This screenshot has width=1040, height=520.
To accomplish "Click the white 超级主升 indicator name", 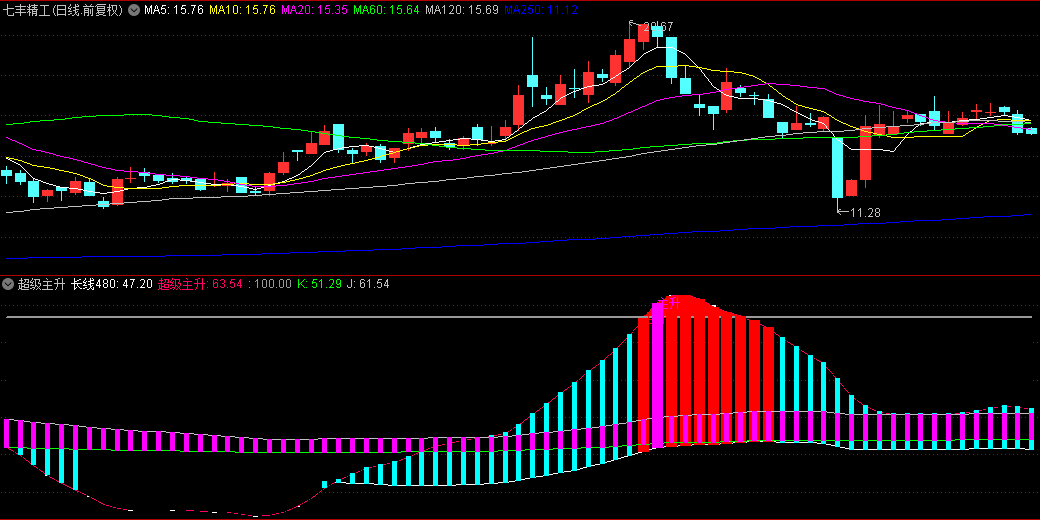I will pos(41,284).
